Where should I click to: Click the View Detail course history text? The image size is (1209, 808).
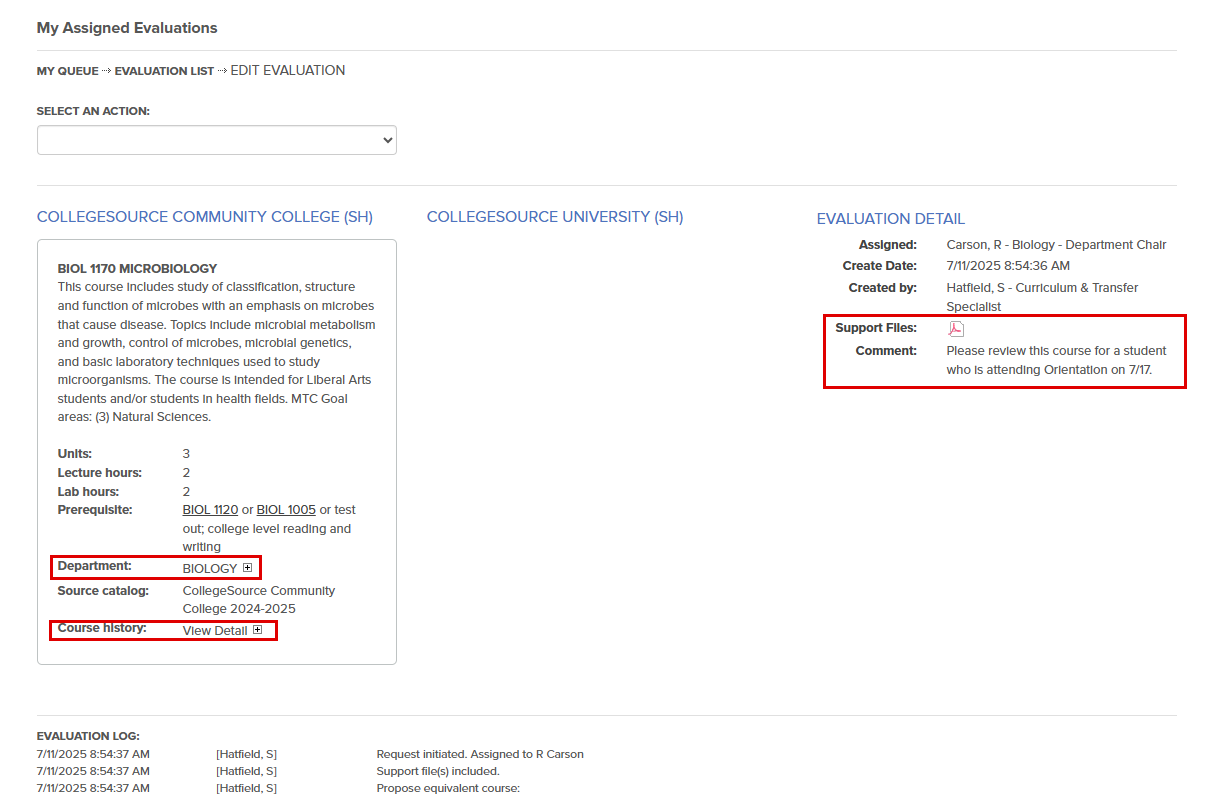[215, 631]
